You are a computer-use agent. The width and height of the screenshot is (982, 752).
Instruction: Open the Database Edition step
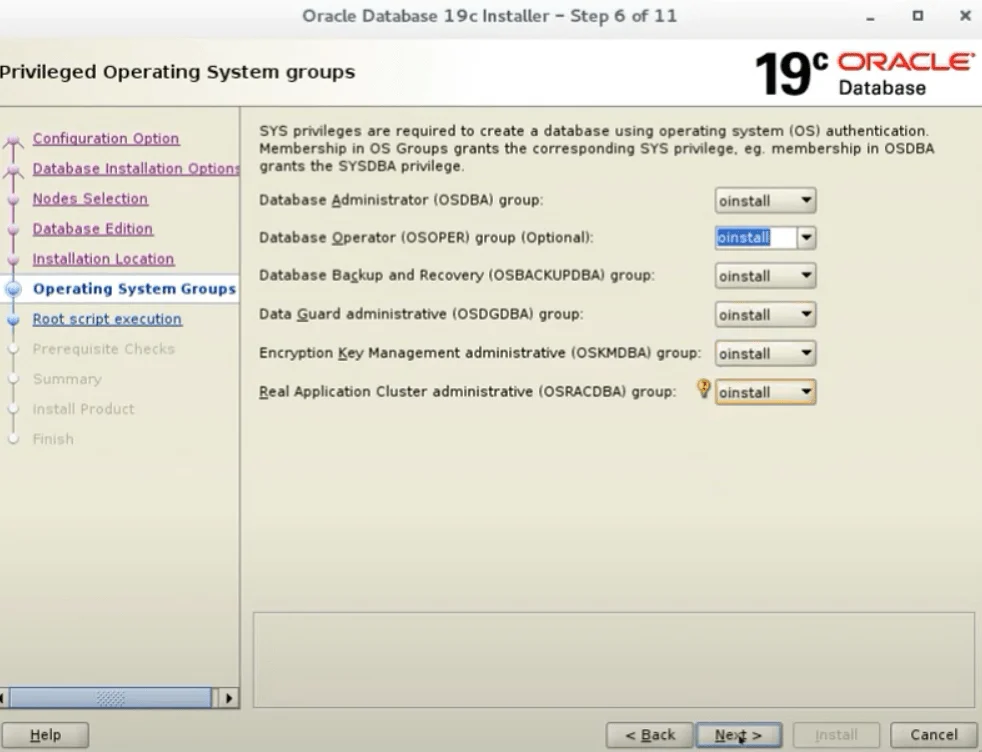tap(93, 229)
